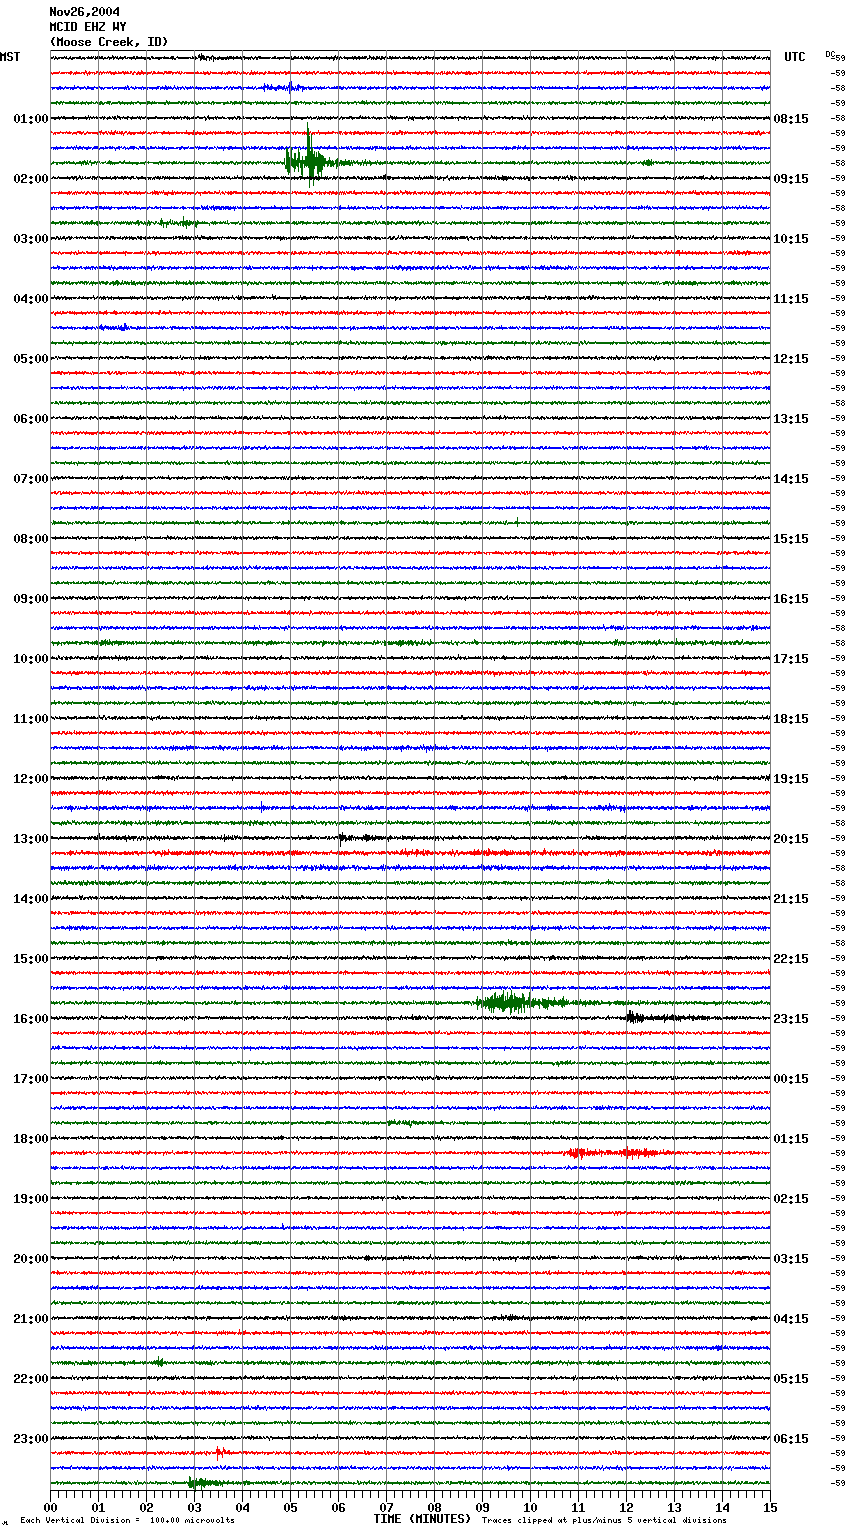Select the '06:15' UTC time label
This screenshot has width=850, height=1534.
click(x=791, y=1439)
